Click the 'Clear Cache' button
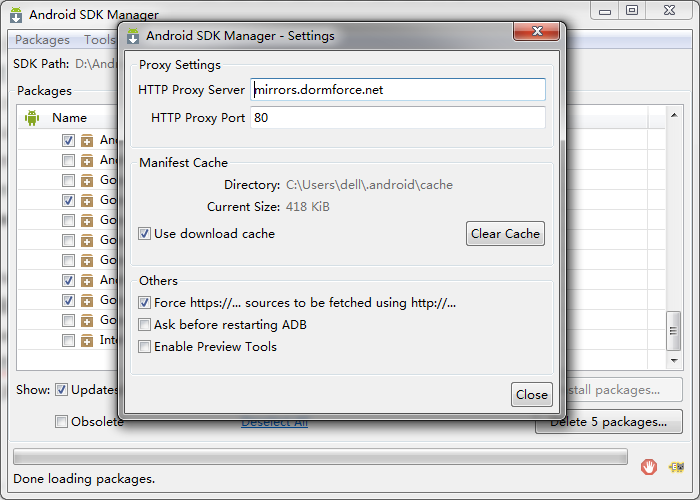Screen dimensions: 700x500 pyautogui.click(x=505, y=233)
